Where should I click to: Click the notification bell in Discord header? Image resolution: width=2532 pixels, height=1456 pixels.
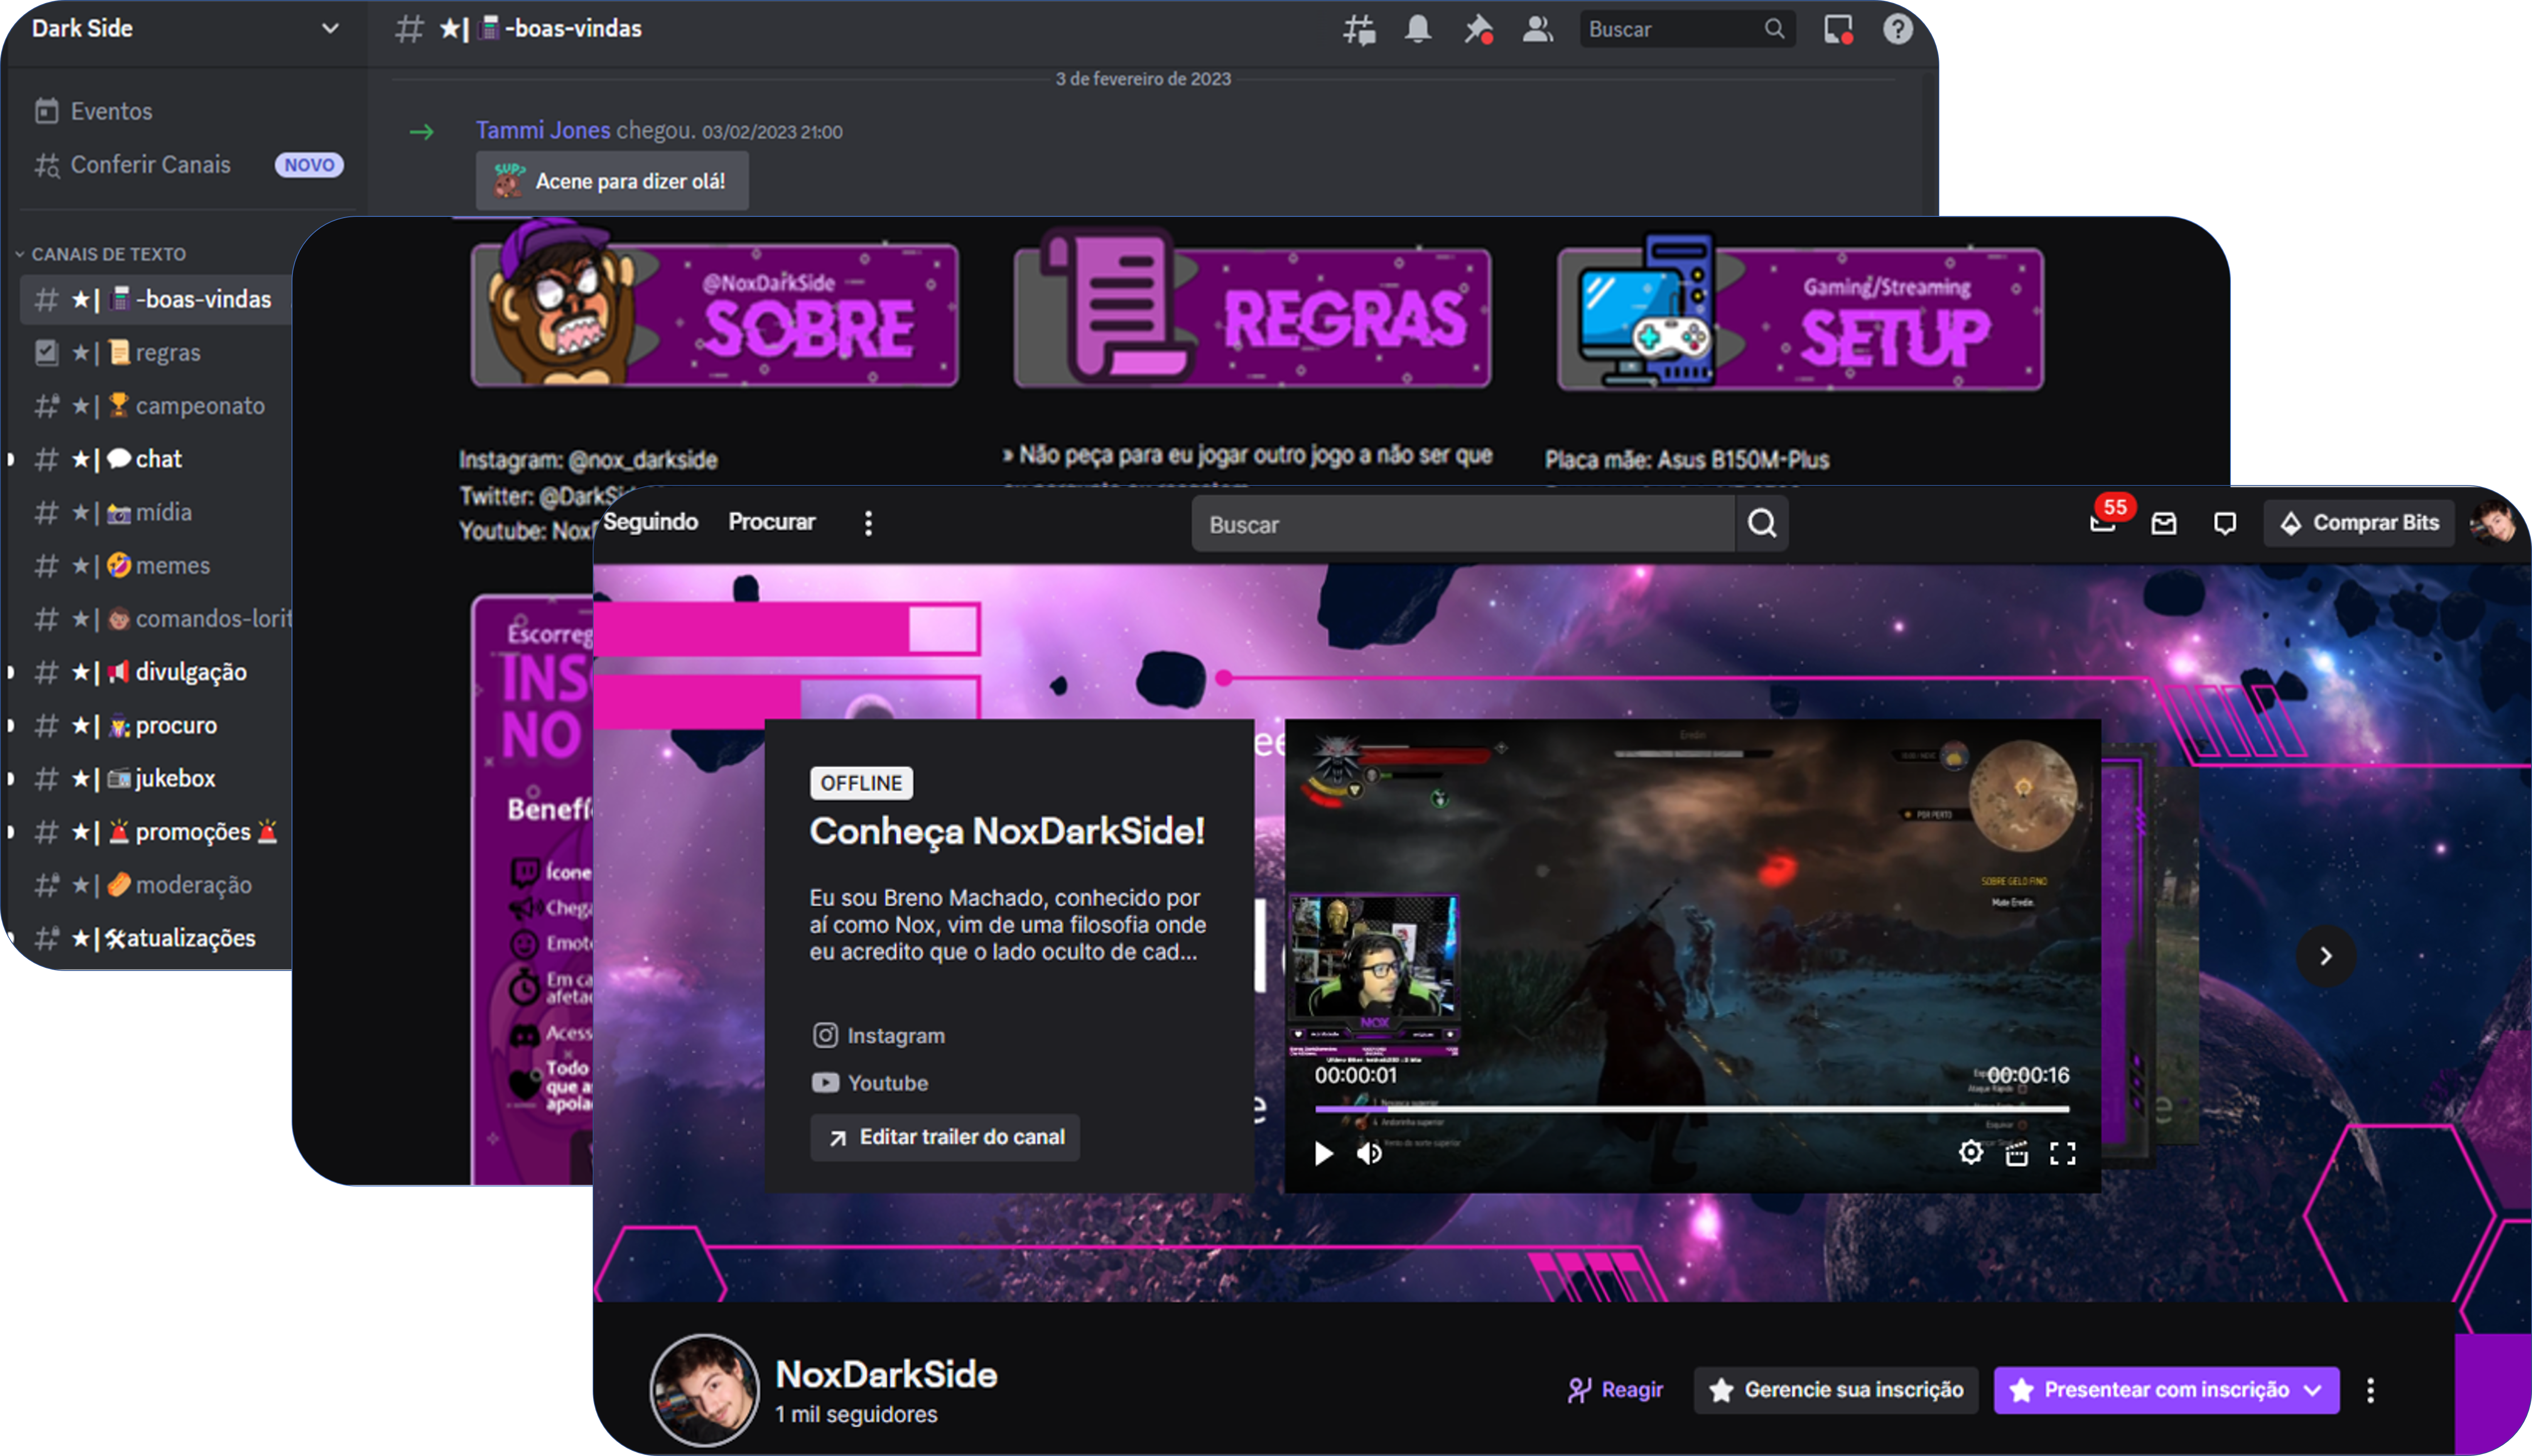click(1418, 29)
